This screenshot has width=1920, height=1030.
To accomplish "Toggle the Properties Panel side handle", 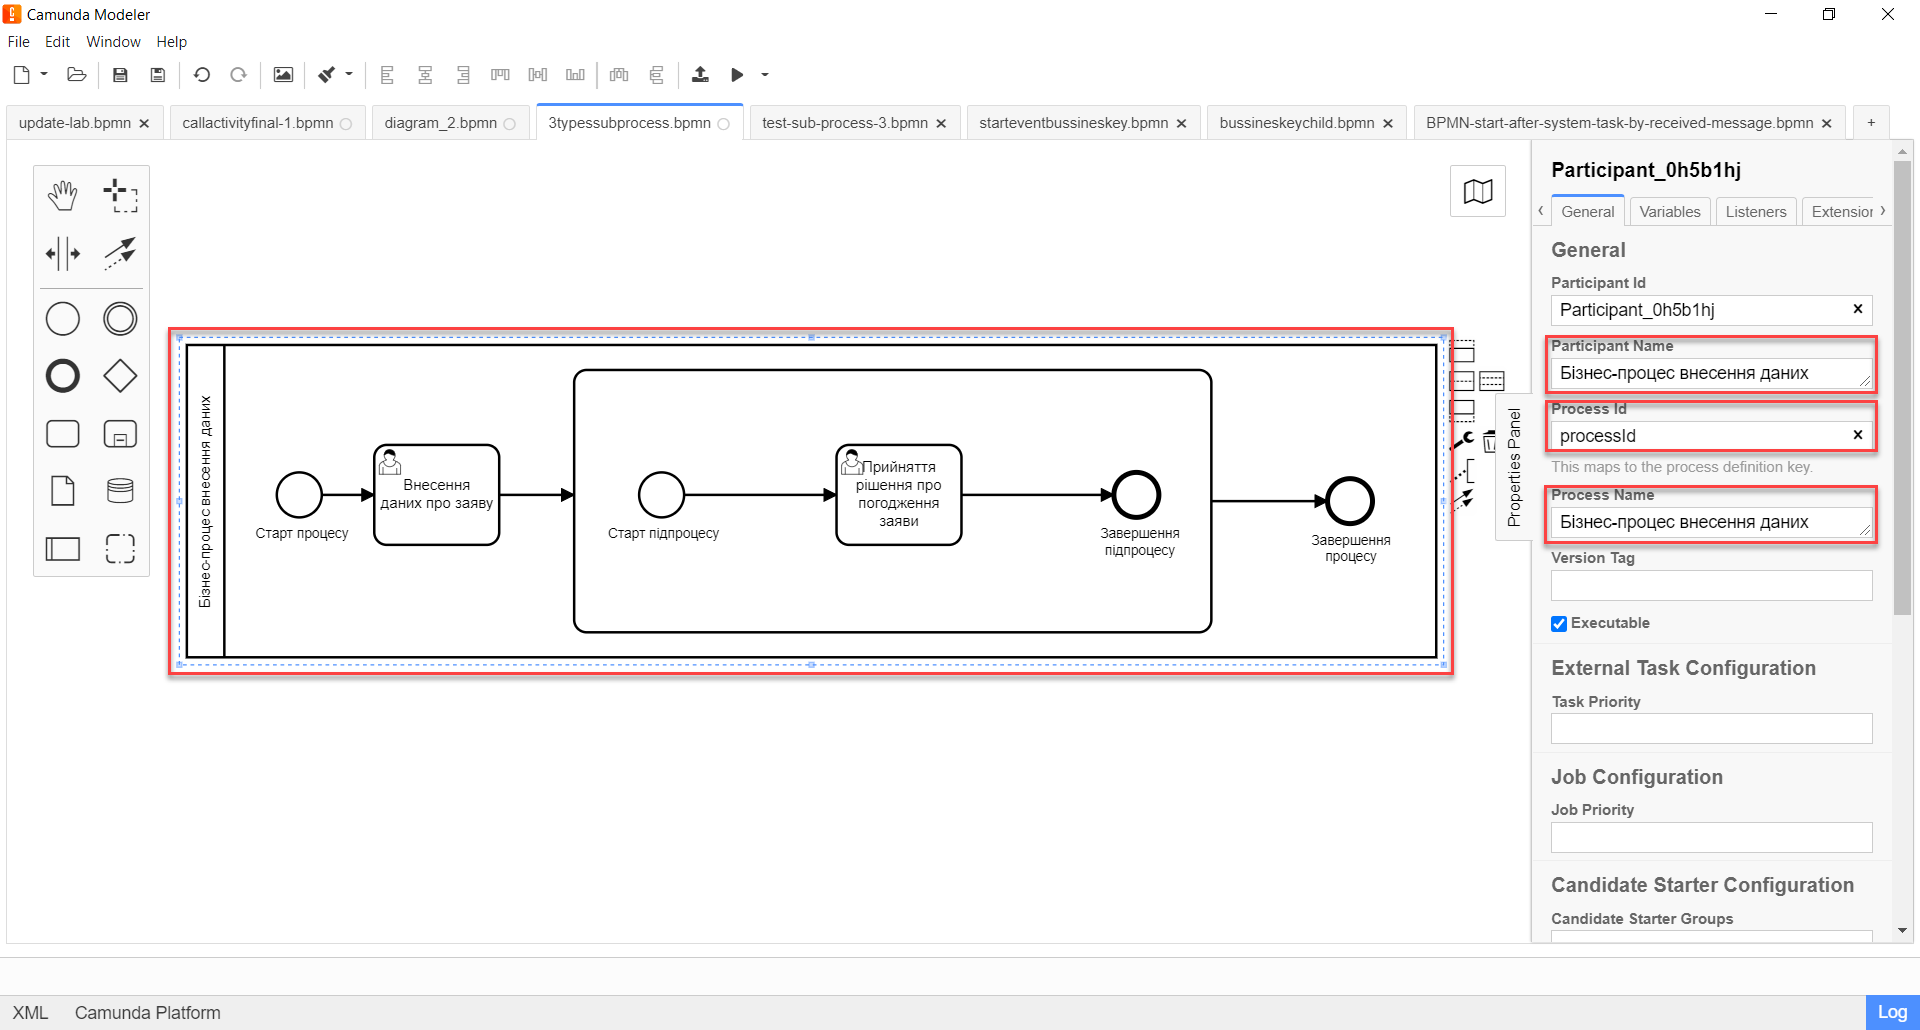I will coord(1513,467).
